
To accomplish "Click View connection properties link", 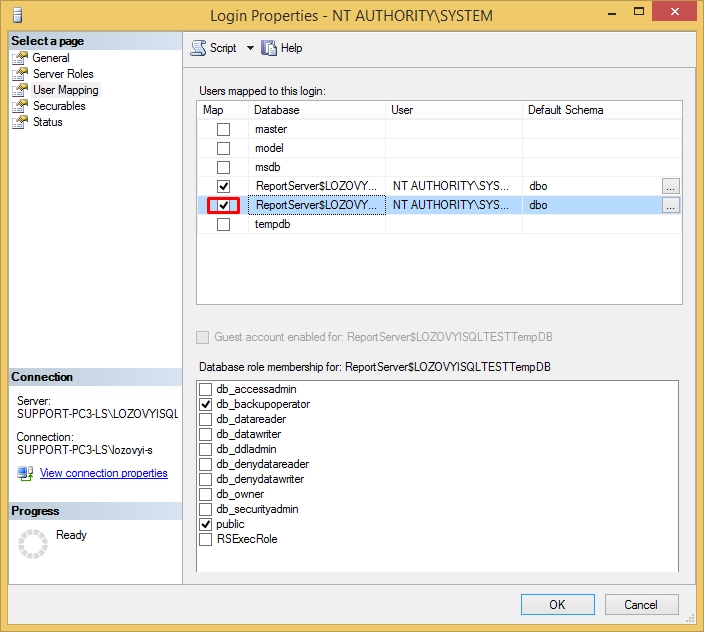I will [104, 473].
